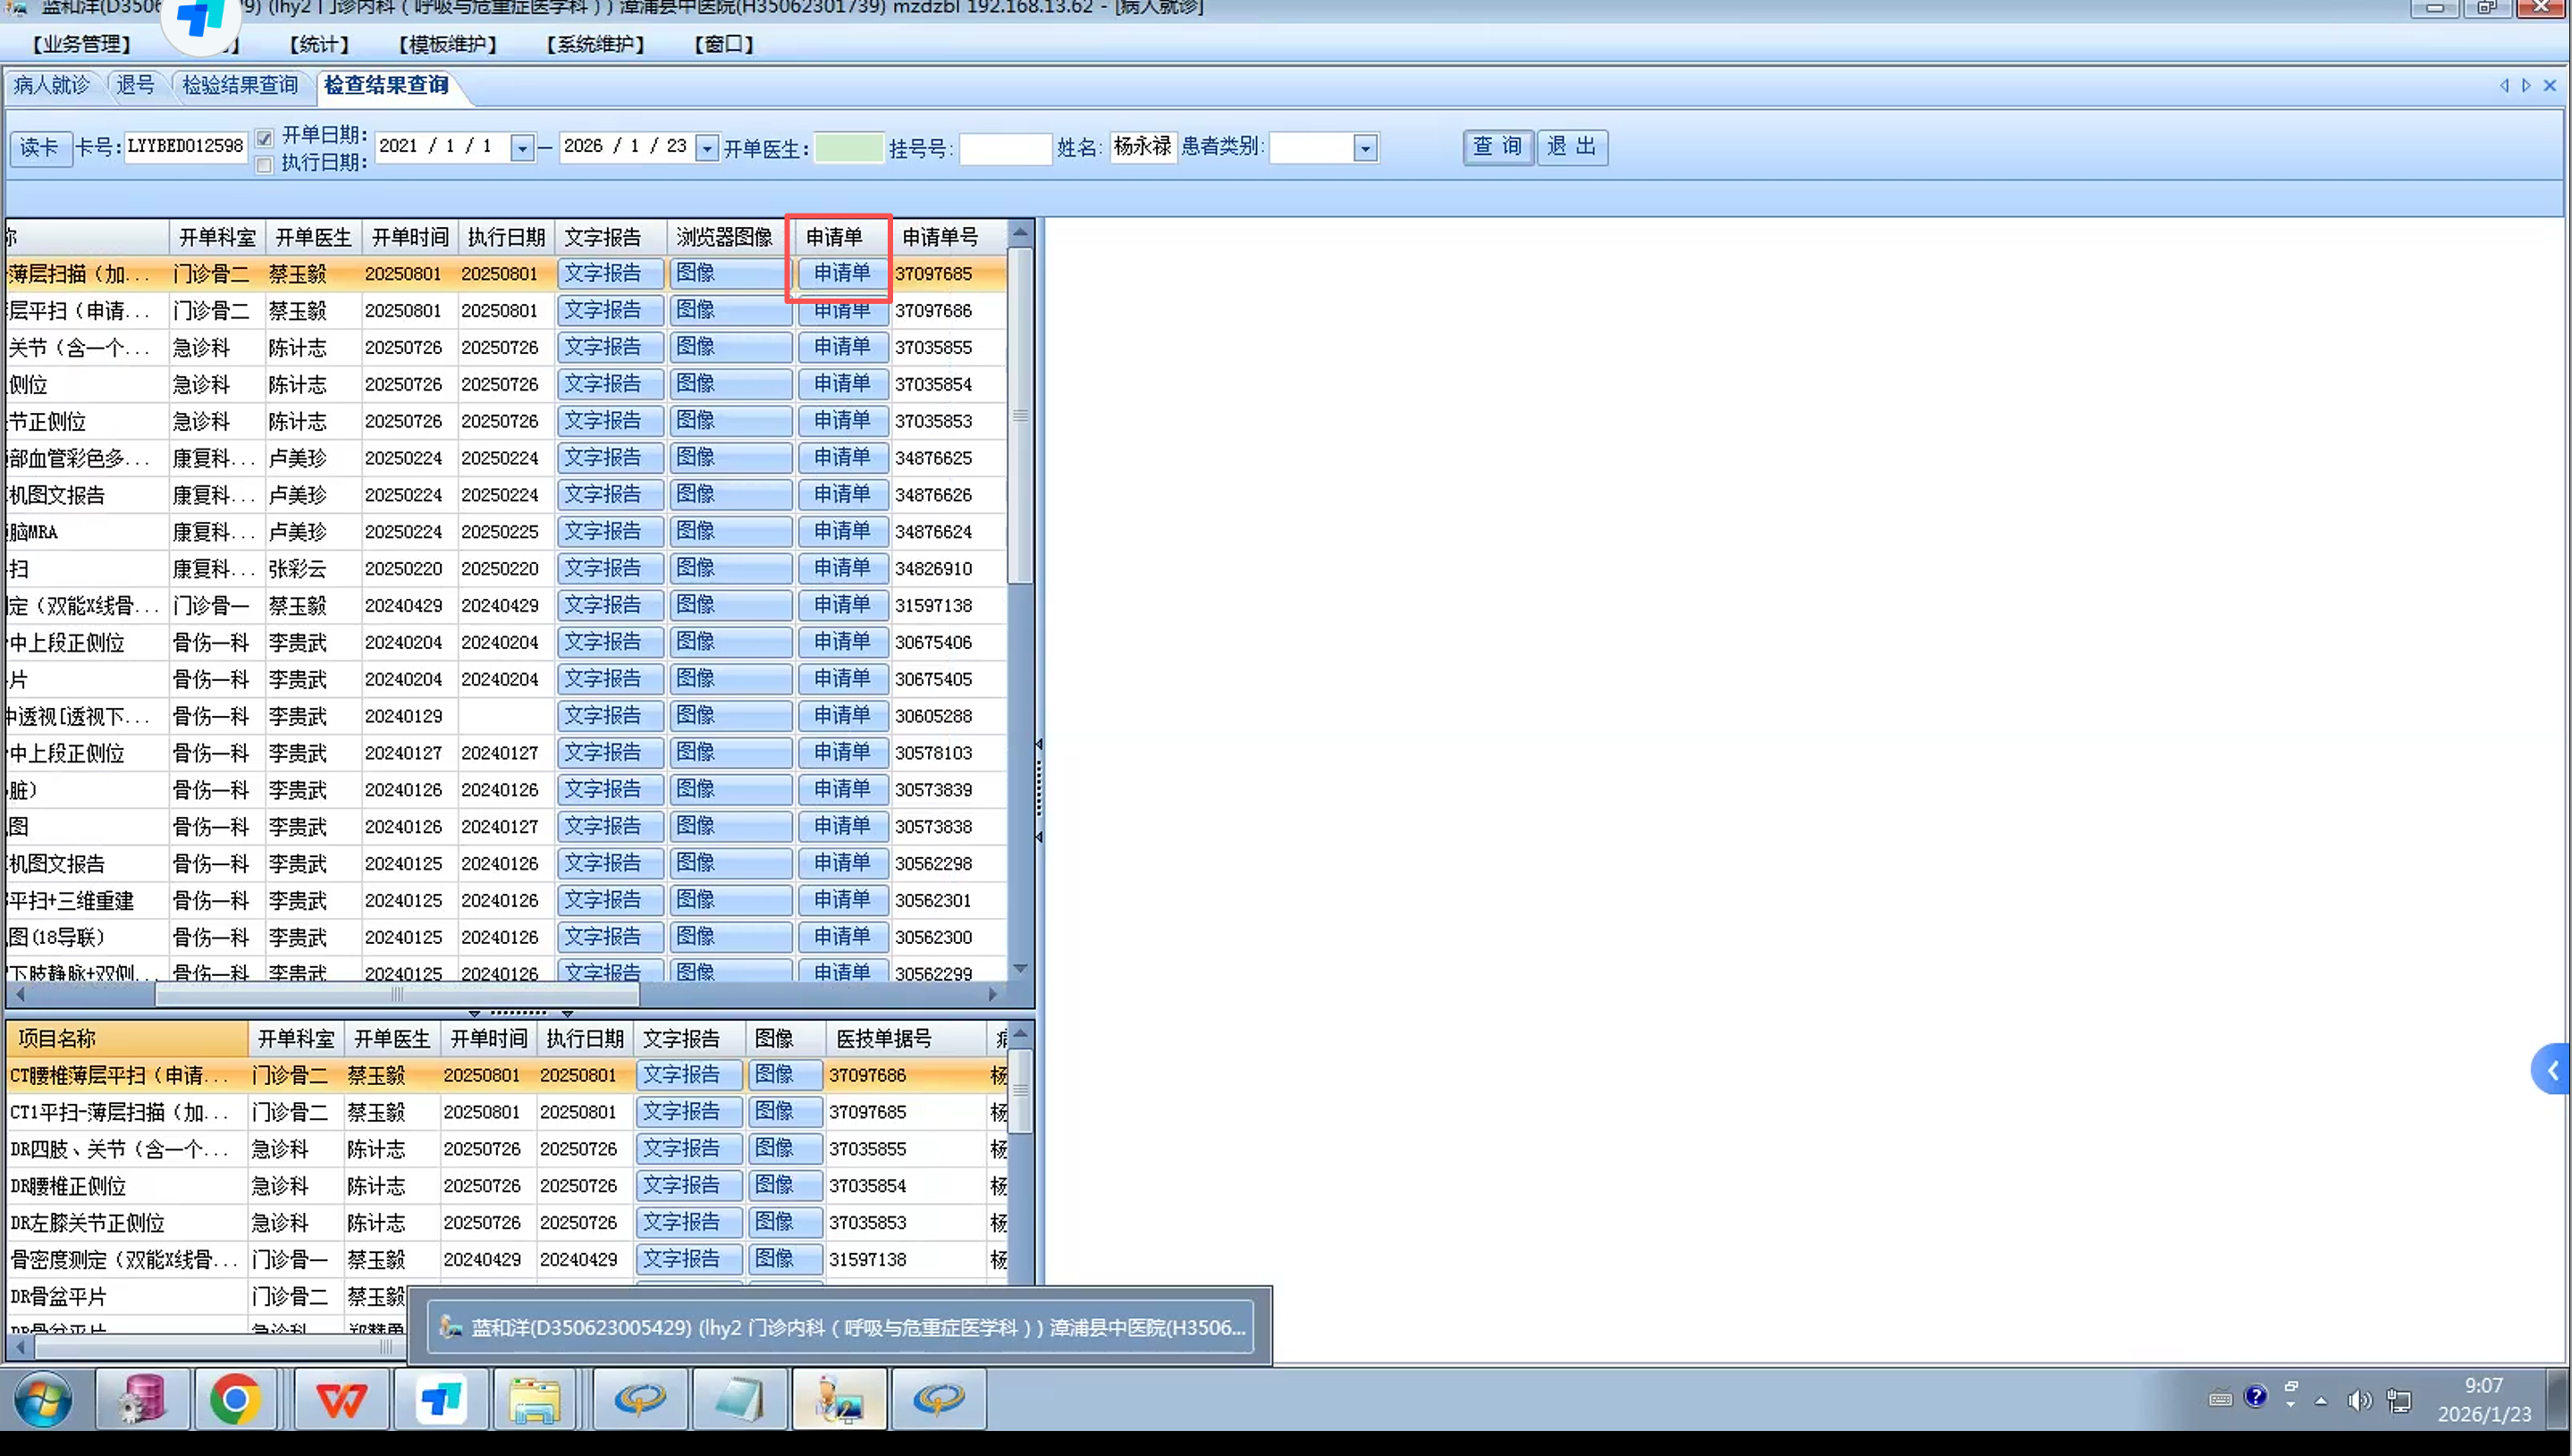Image resolution: width=2572 pixels, height=1456 pixels.
Task: Click the 挂号号 input field
Action: (x=1004, y=148)
